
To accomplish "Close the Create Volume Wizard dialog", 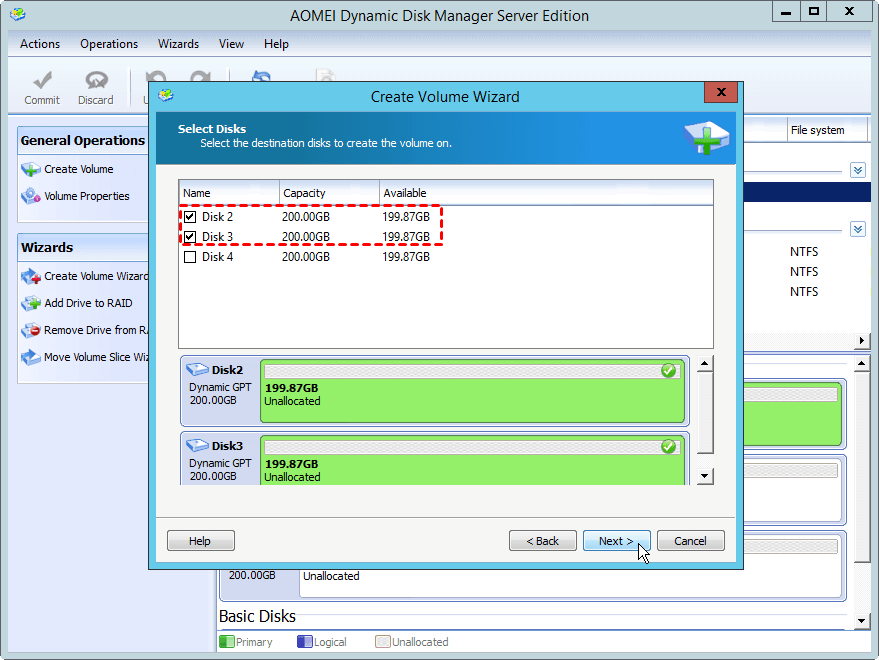I will 721,93.
